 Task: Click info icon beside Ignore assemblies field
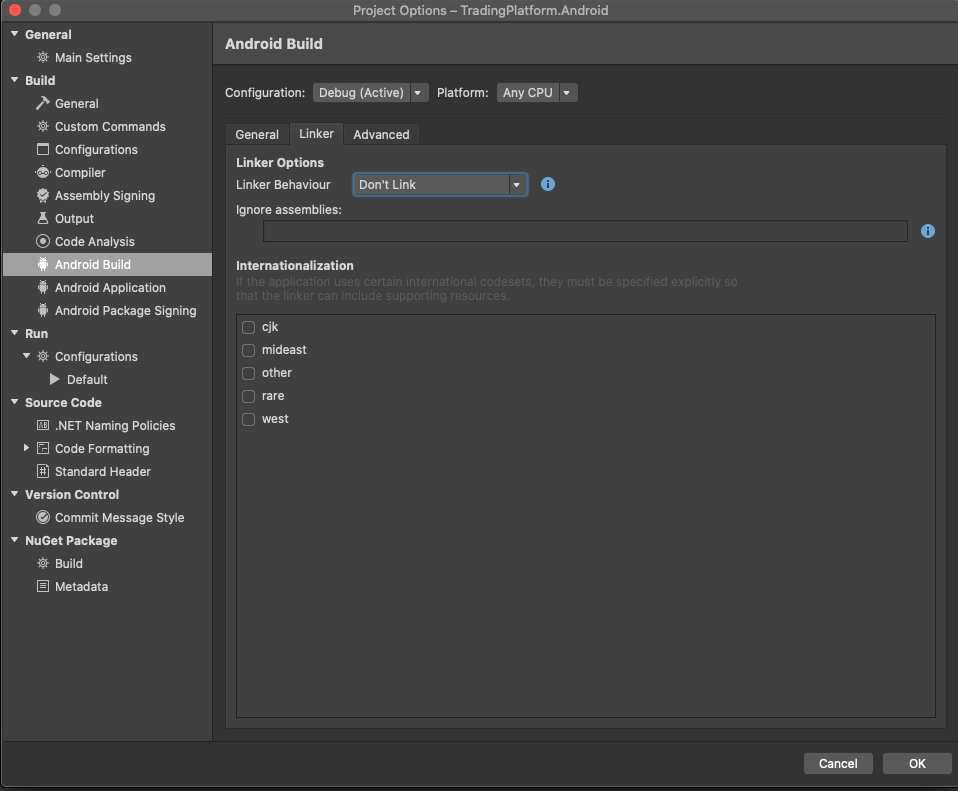coord(927,231)
